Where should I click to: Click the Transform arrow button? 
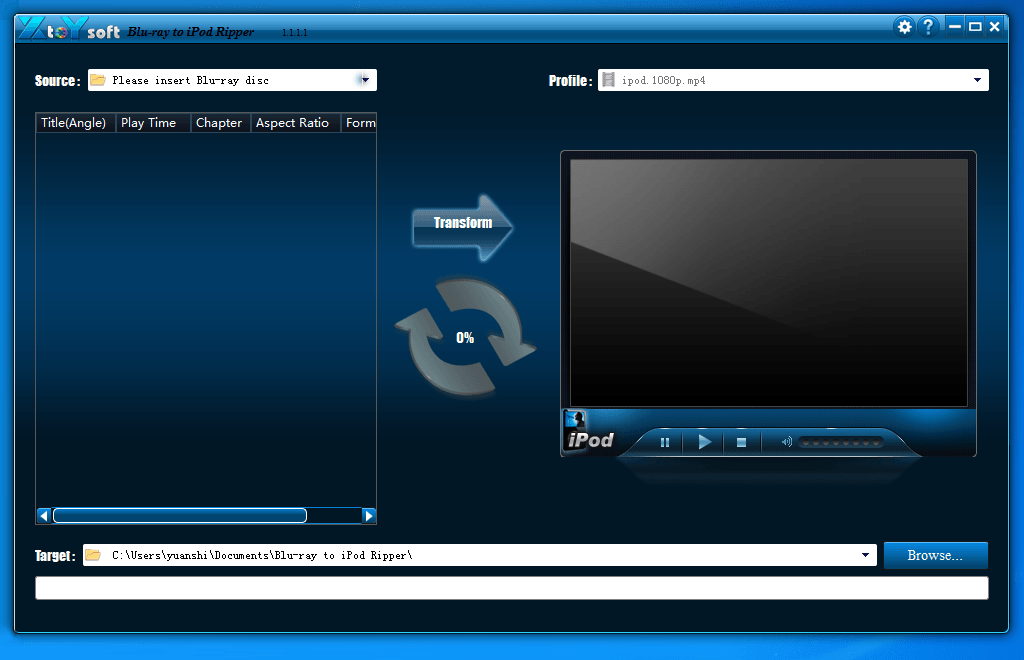pyautogui.click(x=462, y=224)
